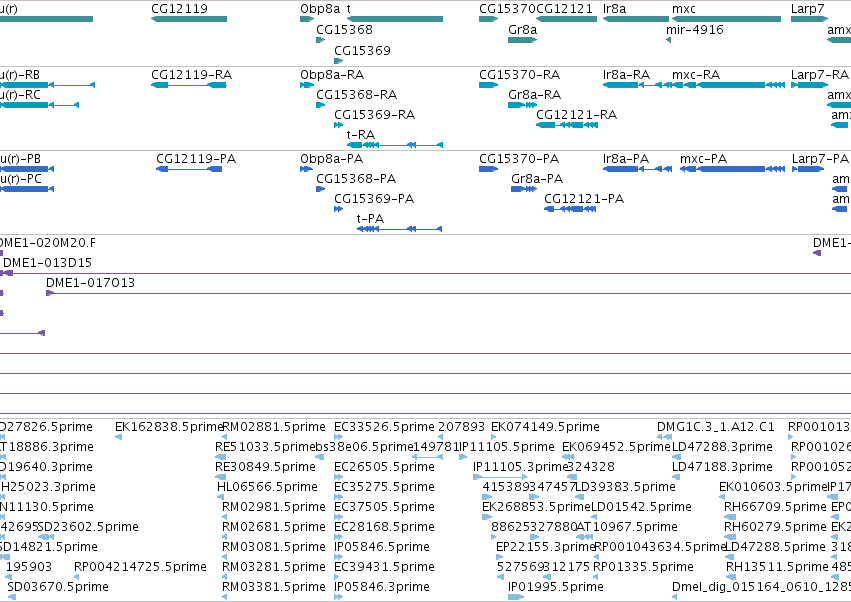The height and width of the screenshot is (602, 851).
Task: Select the mxc-PA protein label
Action: point(703,159)
